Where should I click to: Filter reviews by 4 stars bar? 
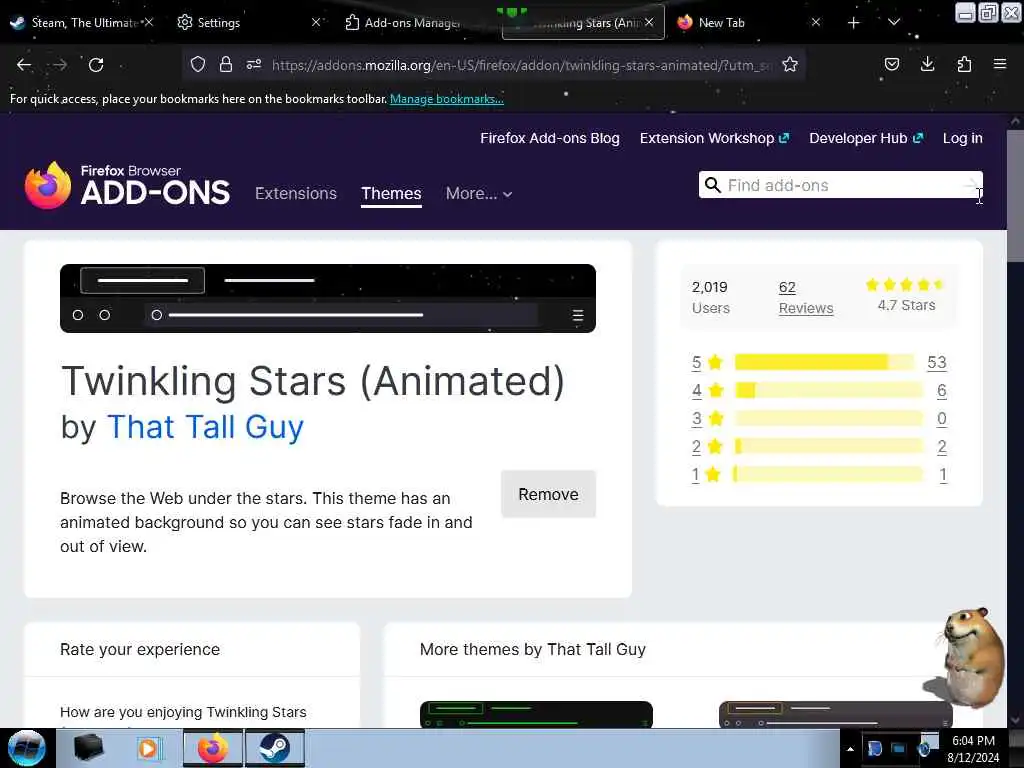829,391
